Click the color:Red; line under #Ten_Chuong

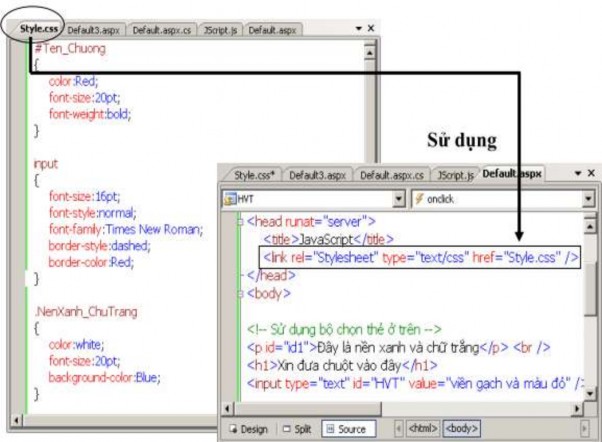(73, 81)
